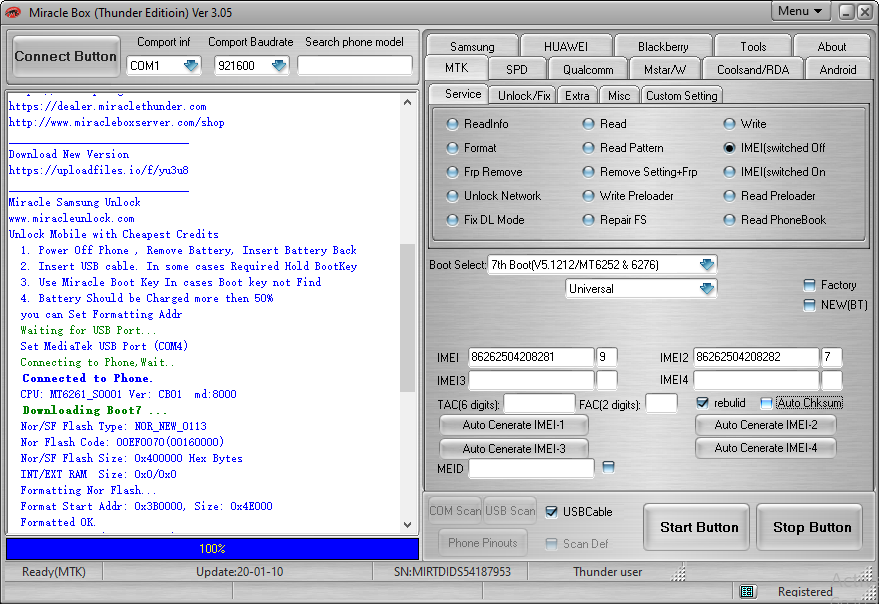Switch to the Blackberry tab

(663, 47)
